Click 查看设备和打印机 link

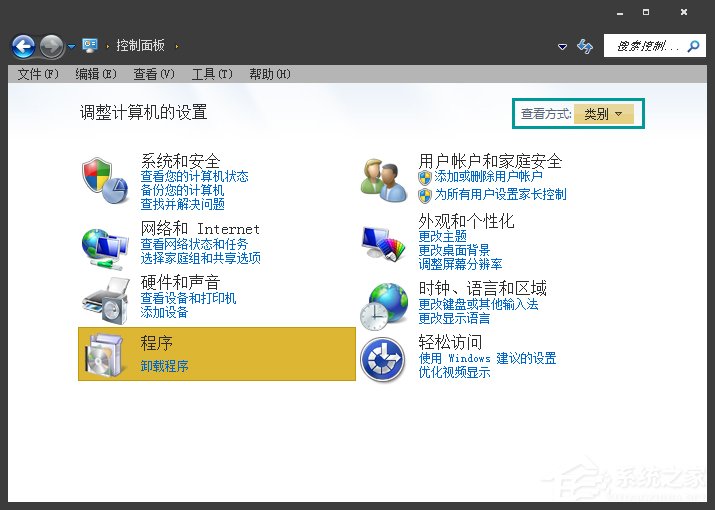tap(188, 298)
